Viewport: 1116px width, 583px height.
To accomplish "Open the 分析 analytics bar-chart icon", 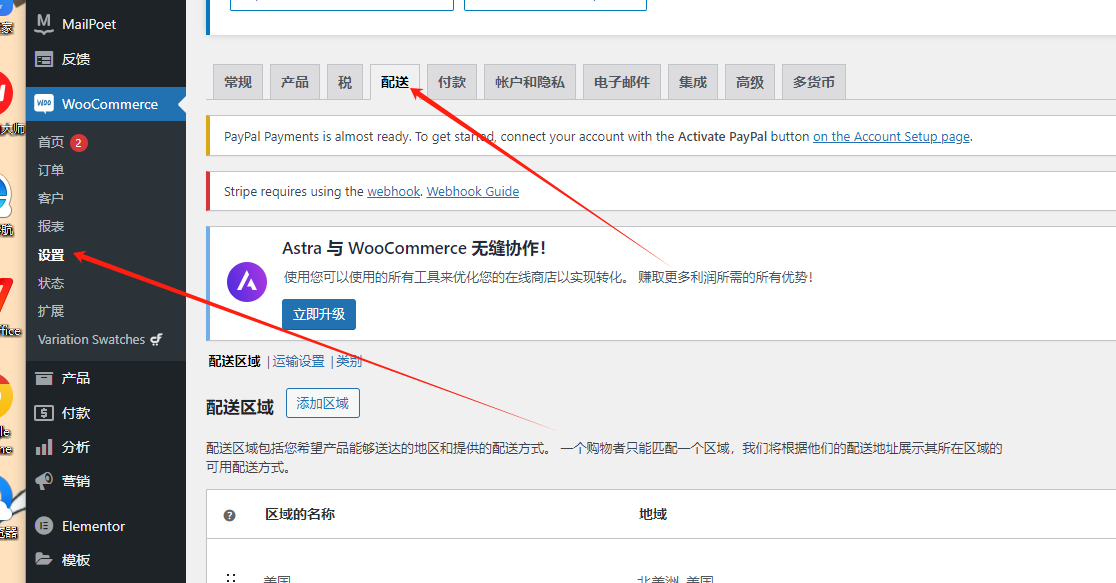I will point(44,447).
